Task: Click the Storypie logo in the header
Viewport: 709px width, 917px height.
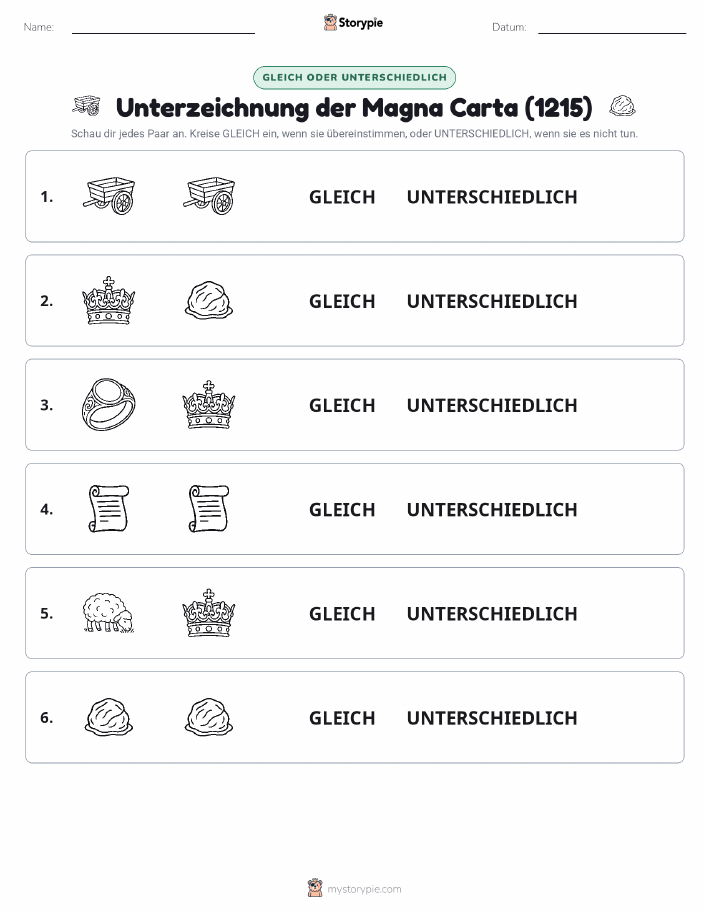Action: tap(353, 23)
